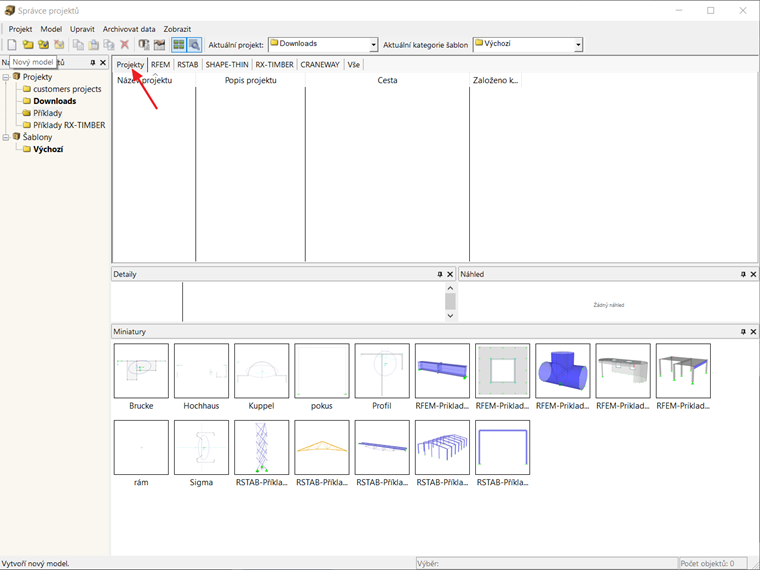Select the pokus thumbnail
The height and width of the screenshot is (570, 760).
click(322, 371)
